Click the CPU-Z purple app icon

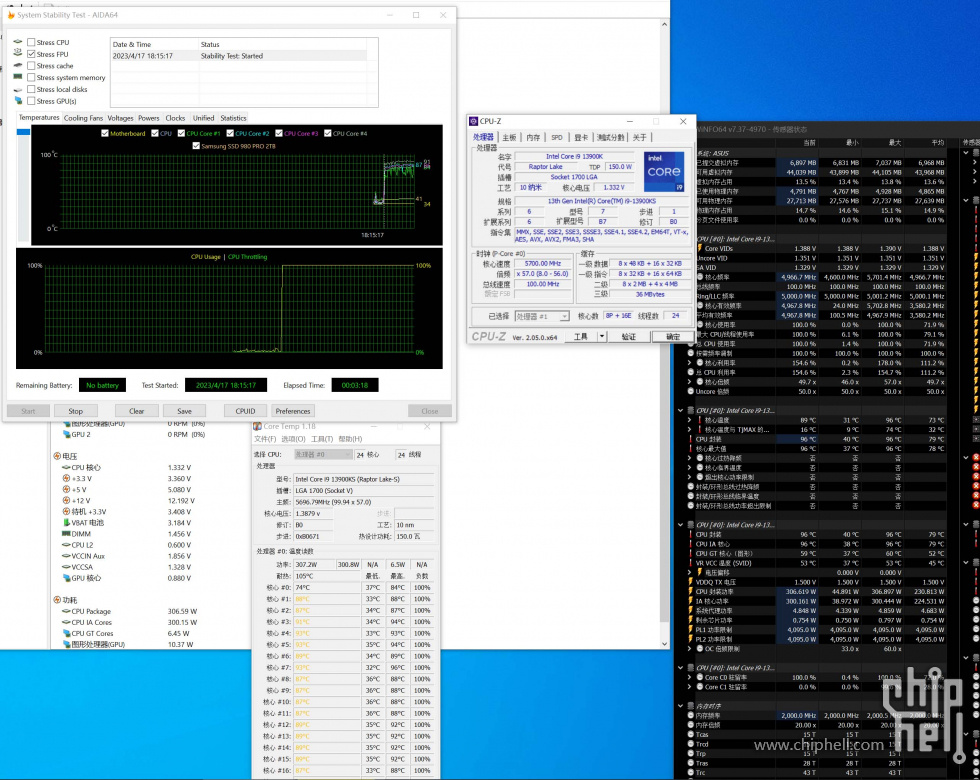[x=474, y=121]
